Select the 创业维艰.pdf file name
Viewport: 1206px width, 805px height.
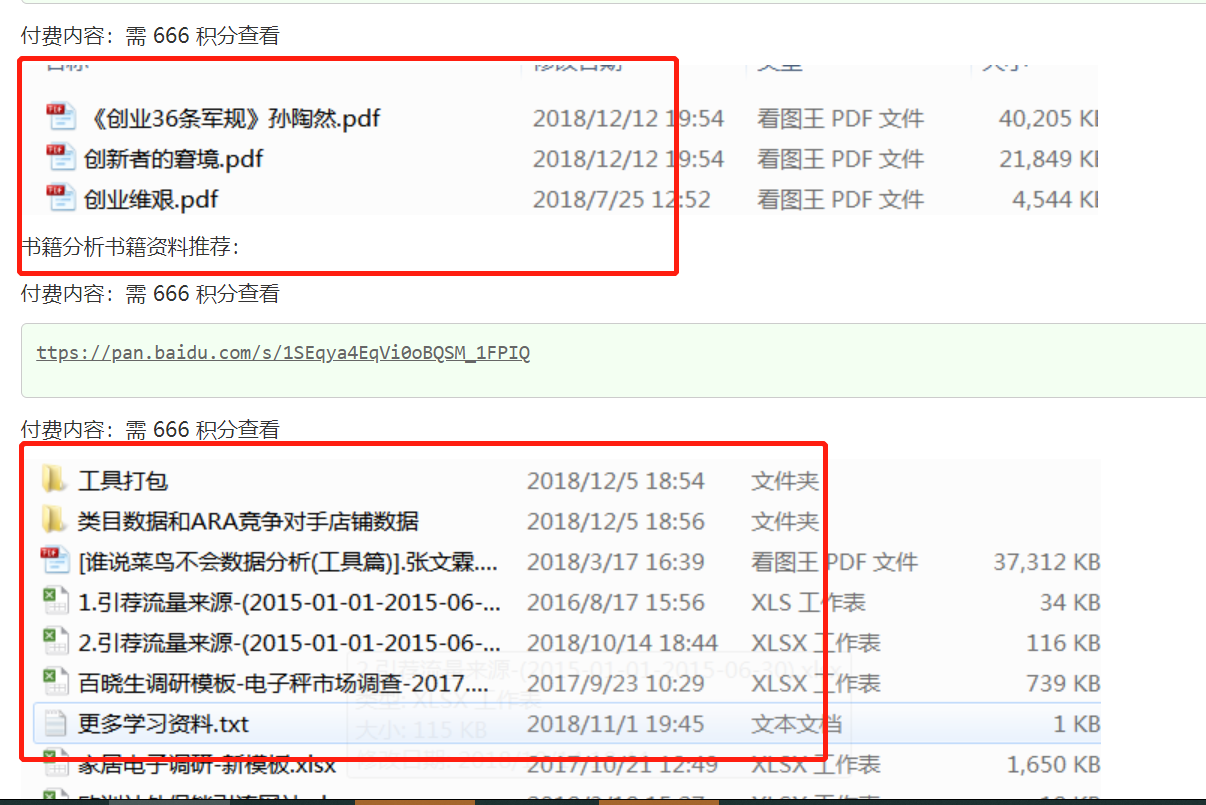tap(150, 199)
